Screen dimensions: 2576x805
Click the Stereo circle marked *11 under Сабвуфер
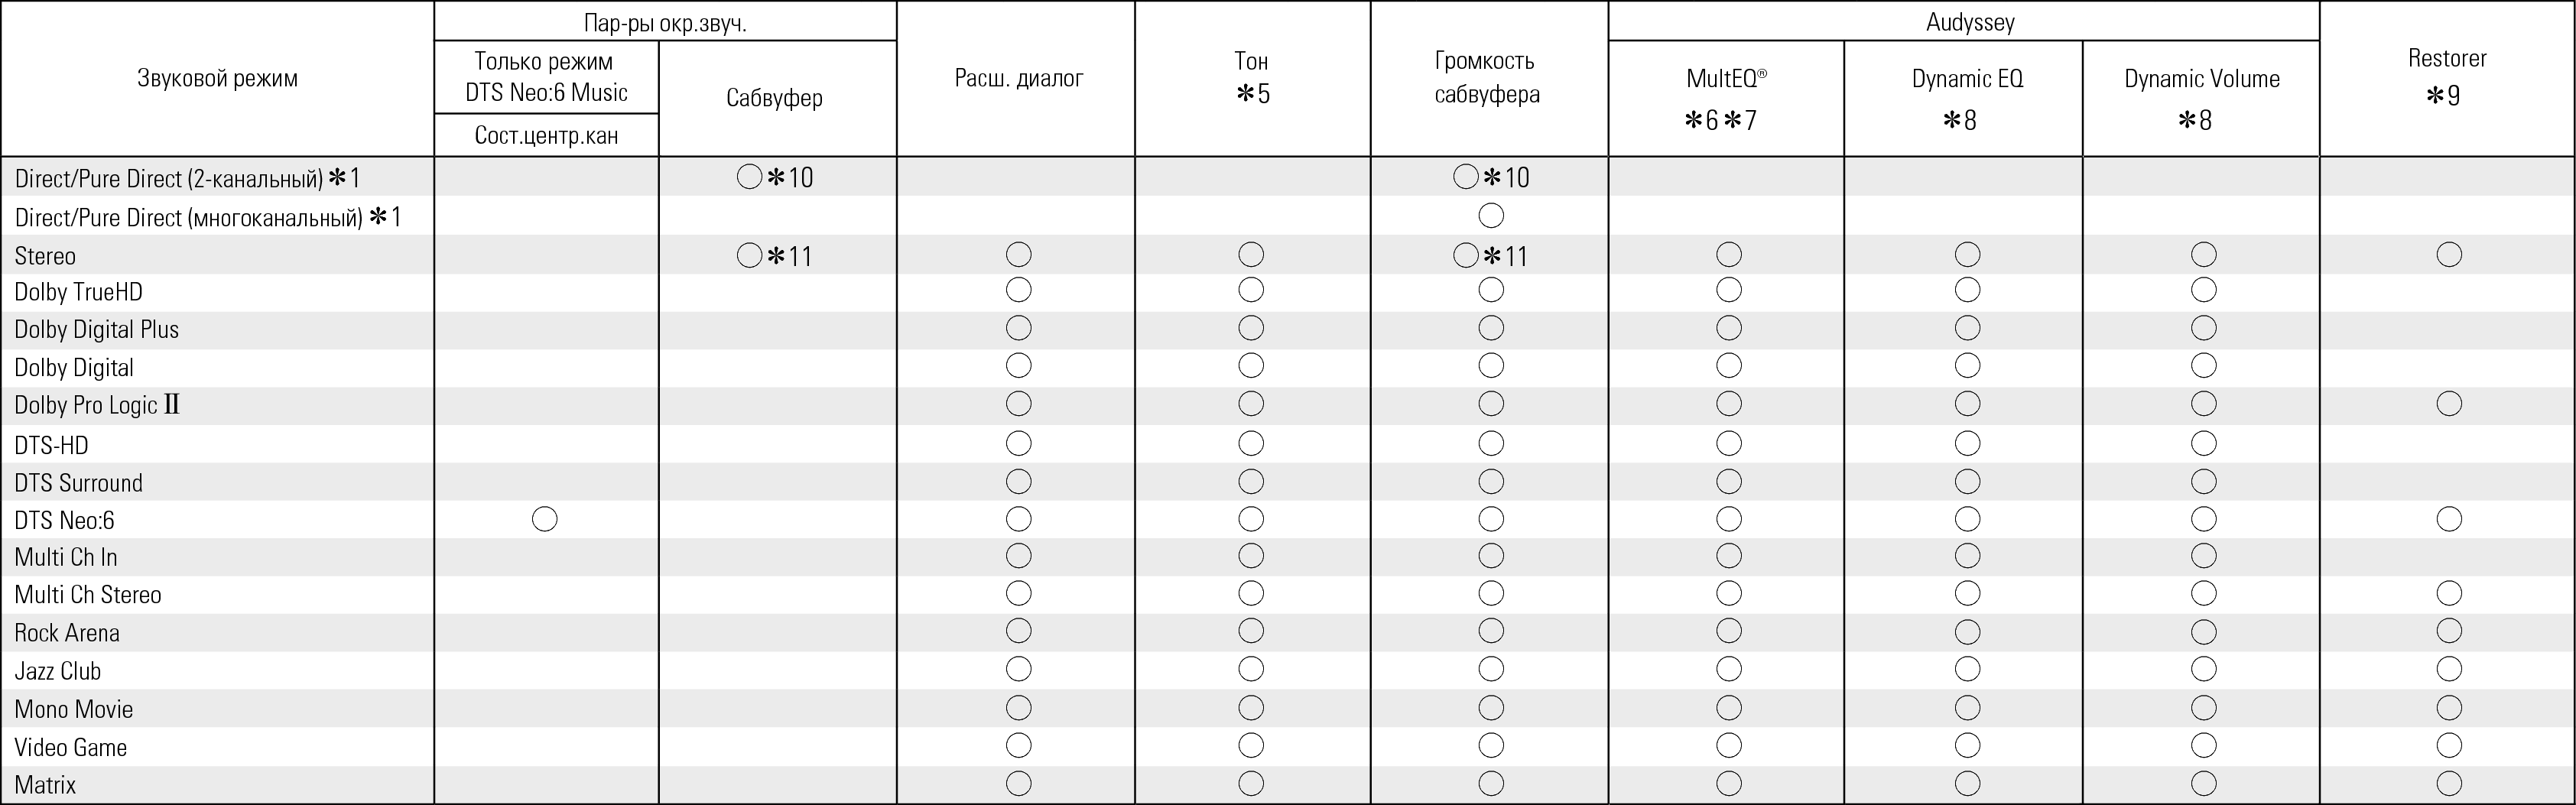click(x=750, y=256)
